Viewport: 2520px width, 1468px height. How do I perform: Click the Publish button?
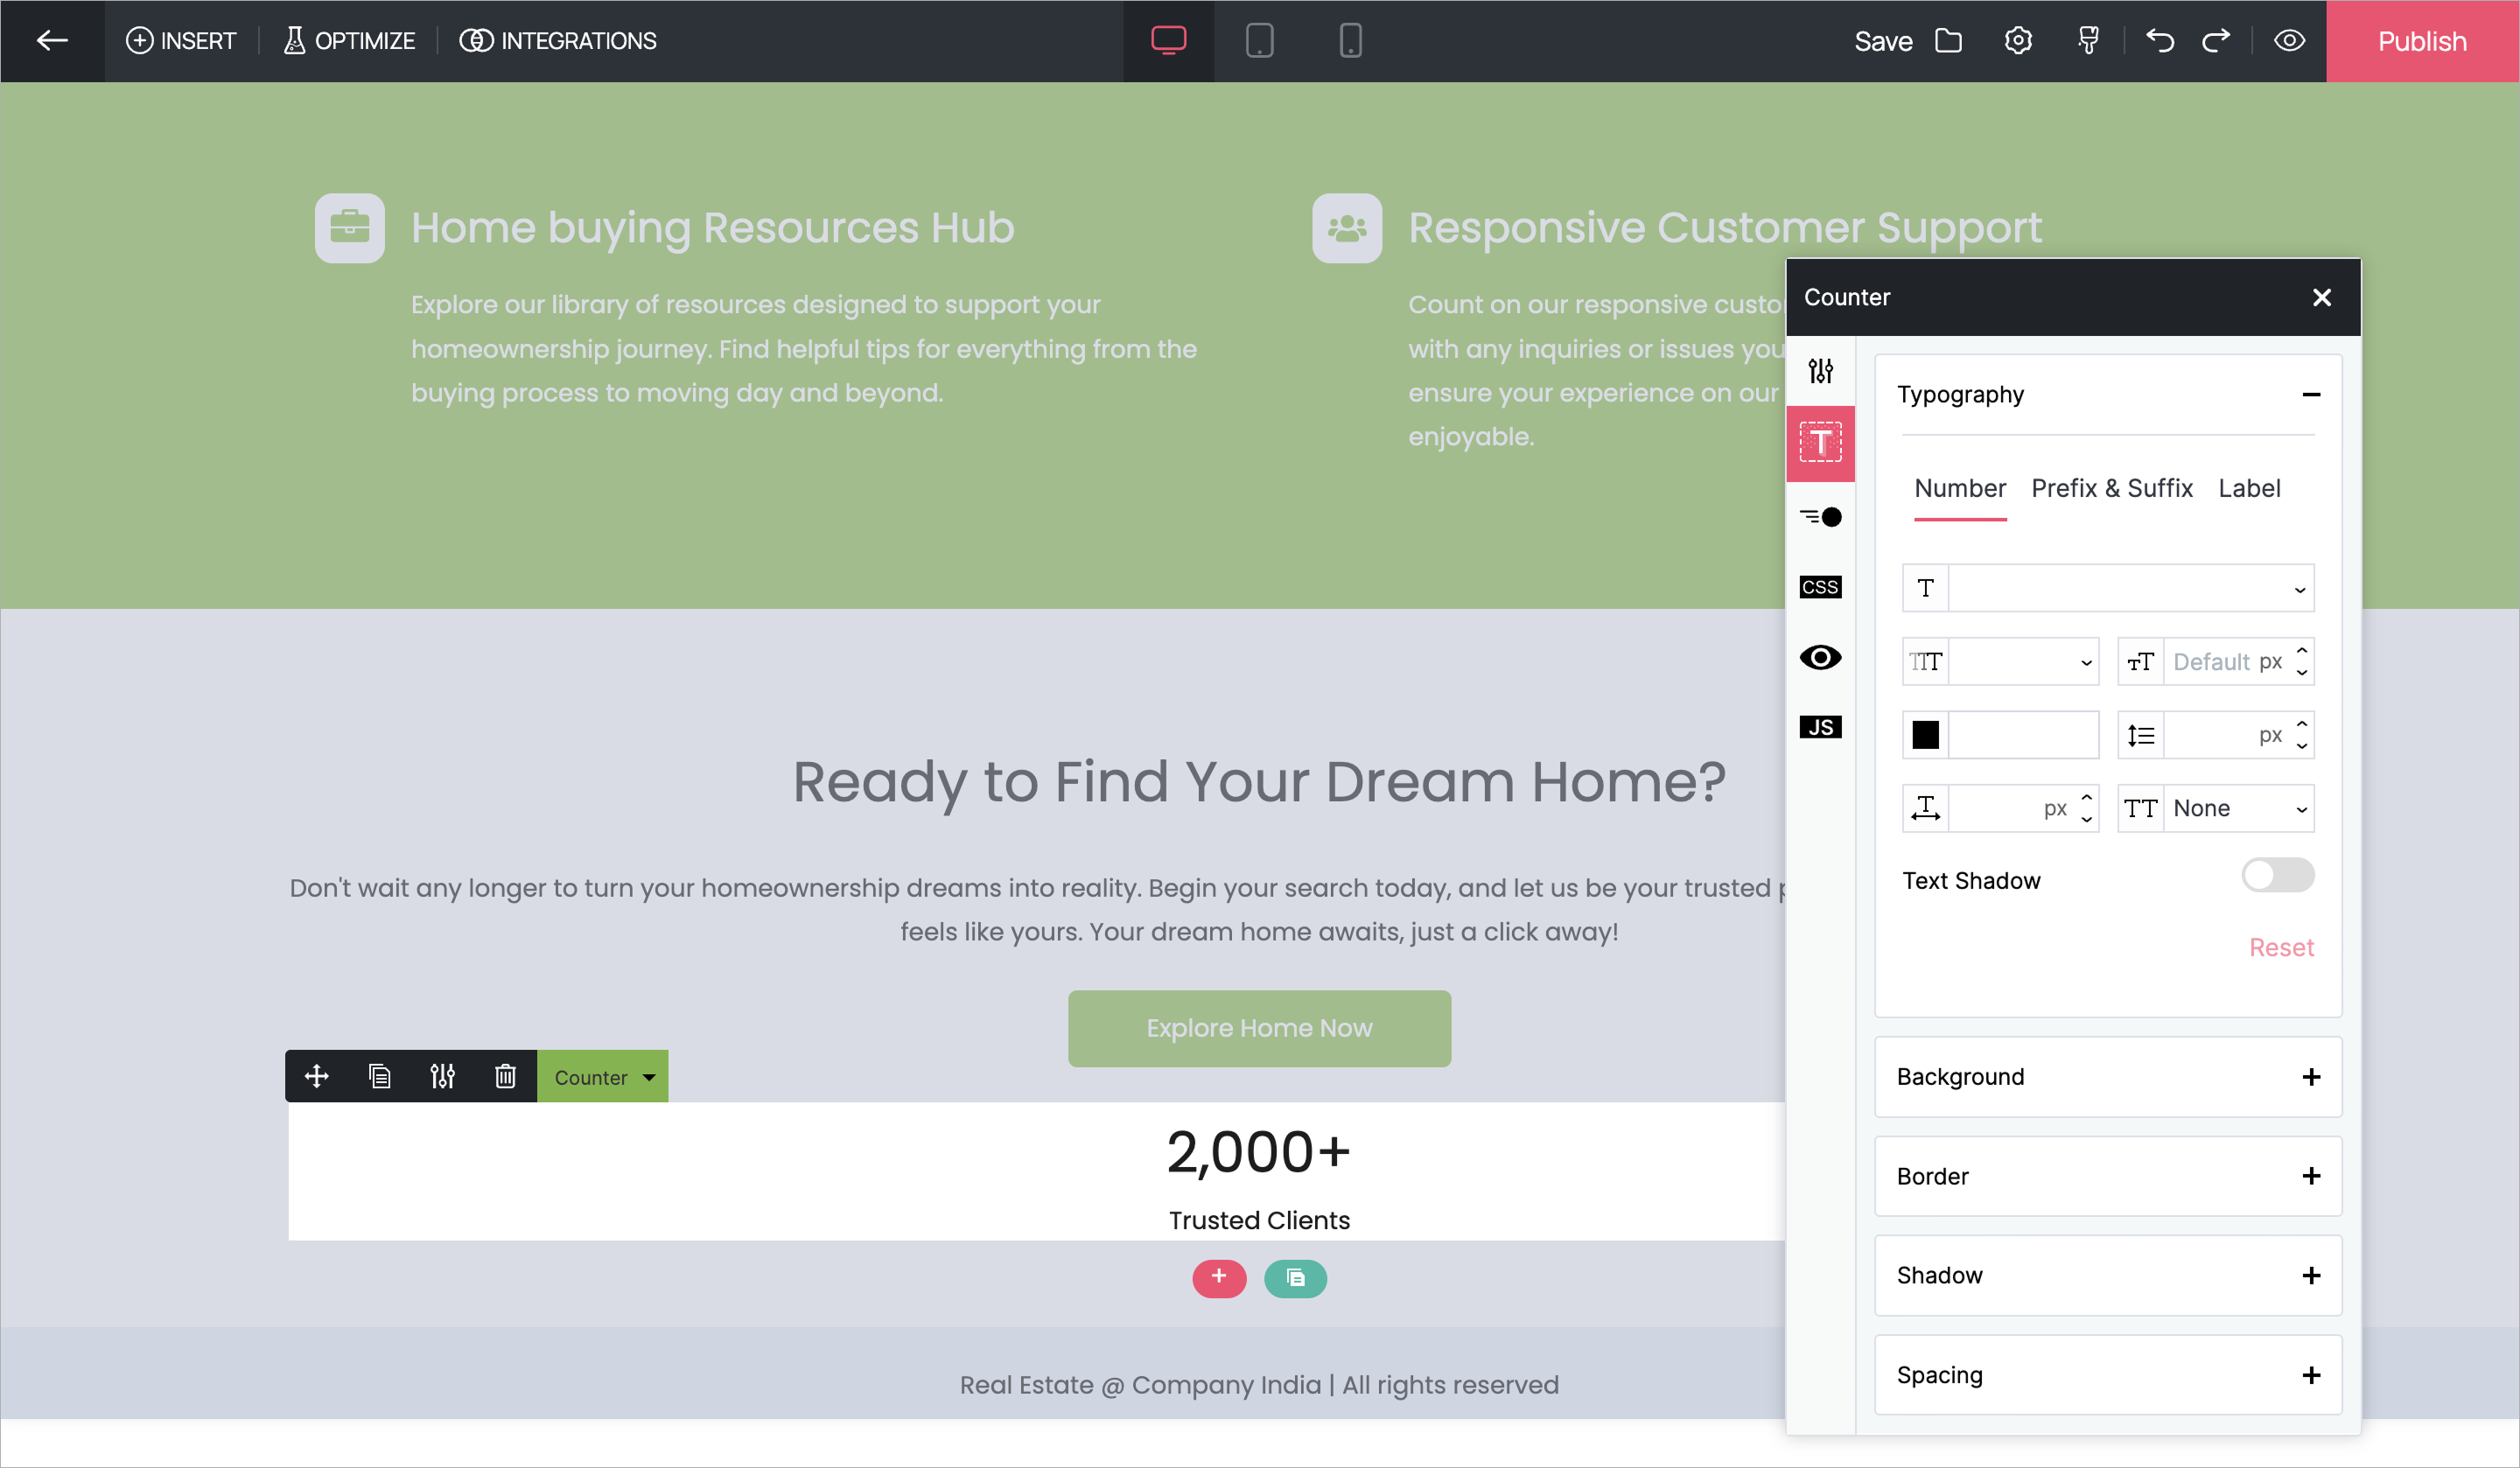2421,41
